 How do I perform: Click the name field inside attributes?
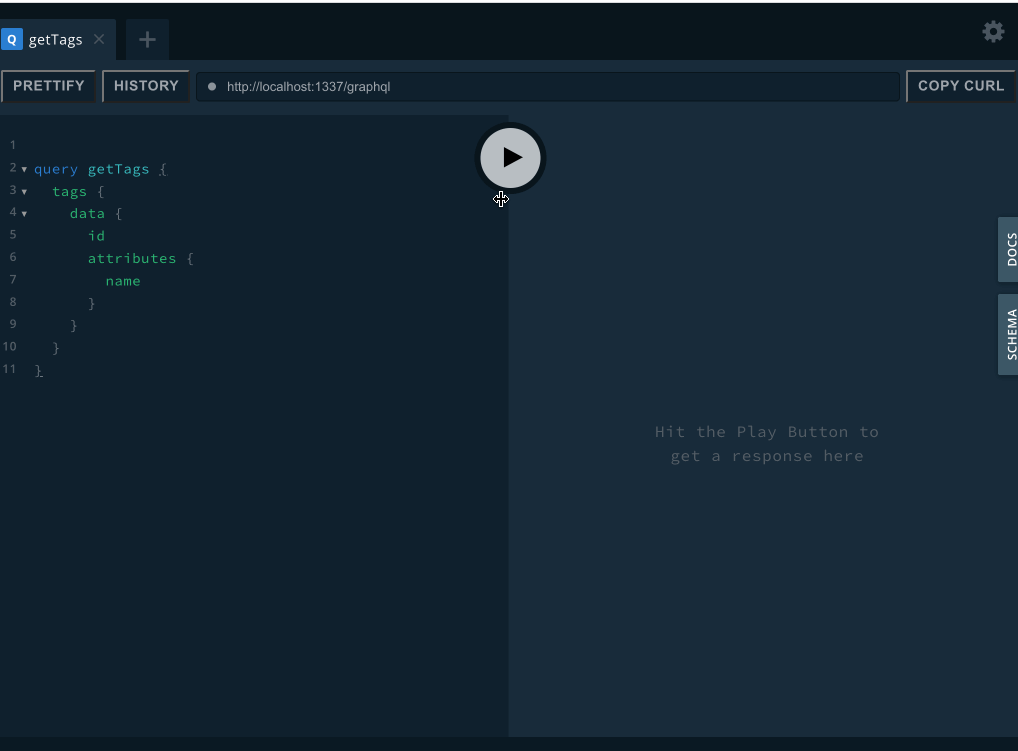coord(122,280)
